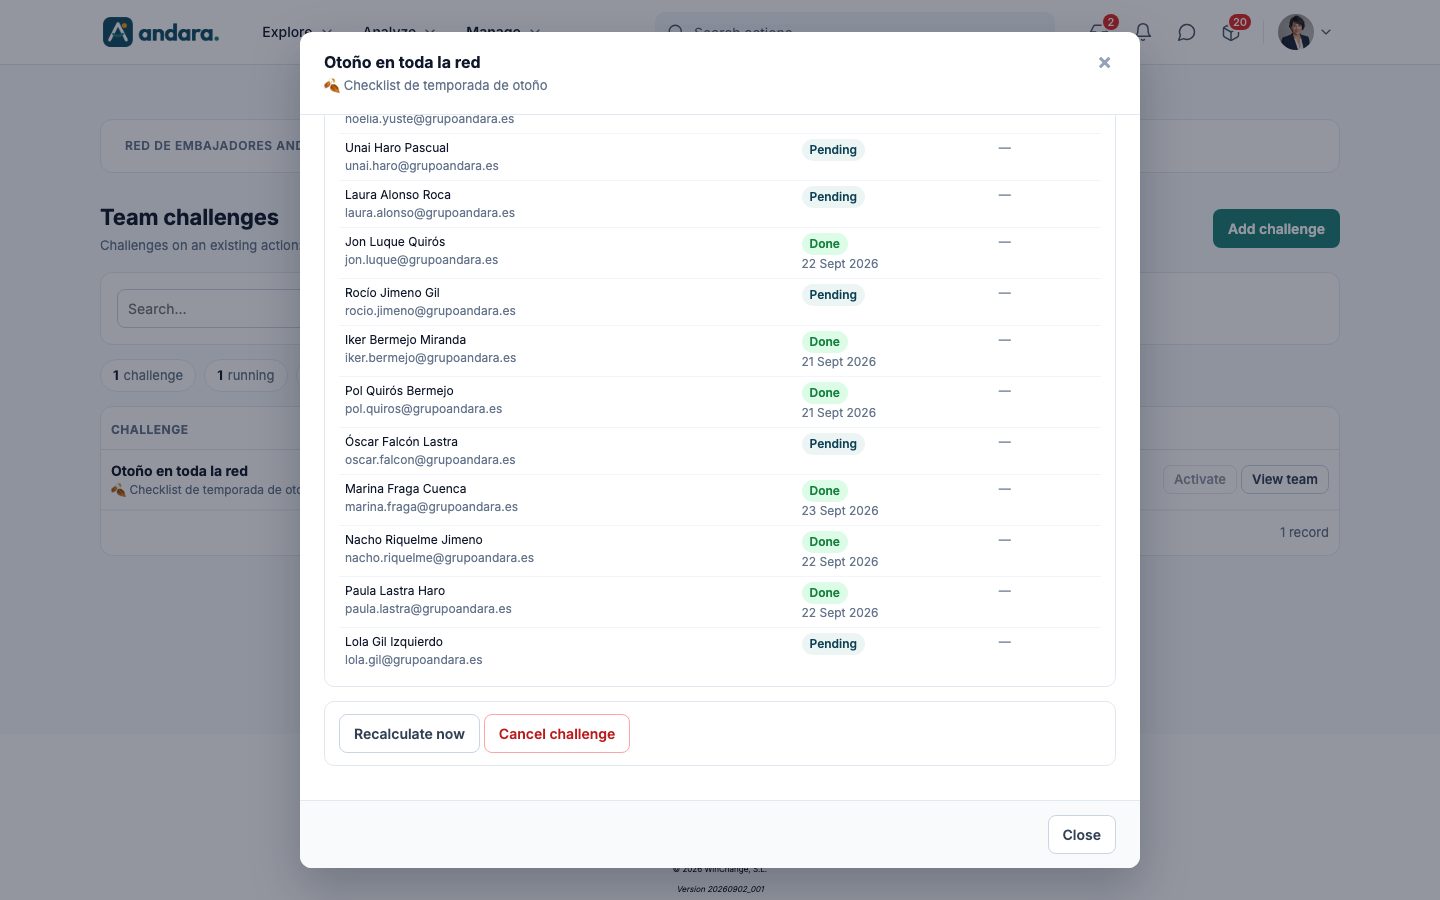Click name Nacho Riquelme Jimeno

click(x=414, y=540)
